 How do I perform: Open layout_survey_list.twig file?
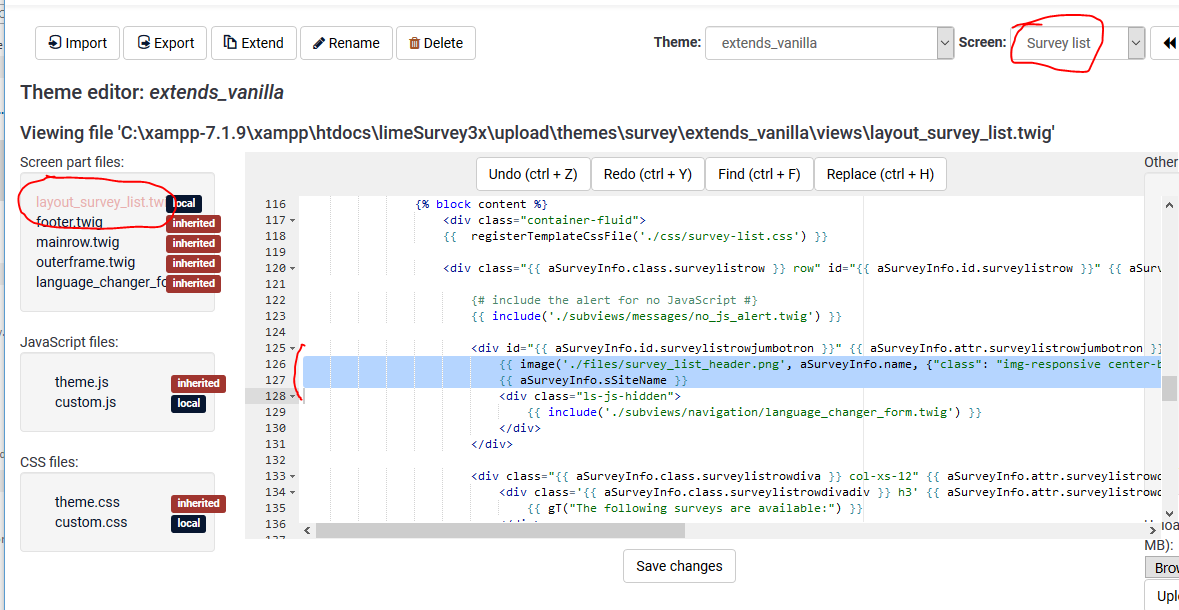pyautogui.click(x=99, y=202)
